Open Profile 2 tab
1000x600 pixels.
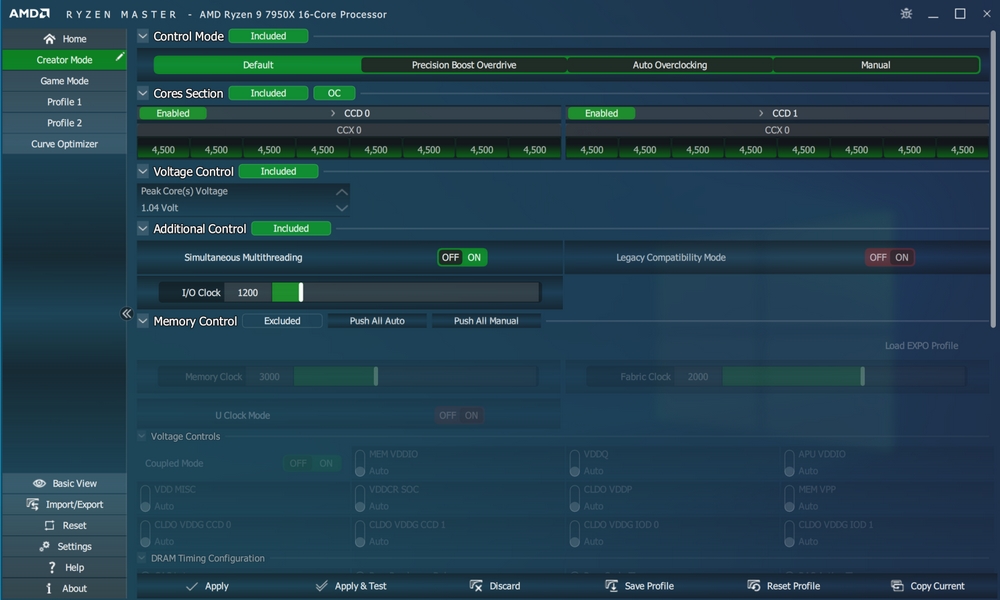[64, 123]
